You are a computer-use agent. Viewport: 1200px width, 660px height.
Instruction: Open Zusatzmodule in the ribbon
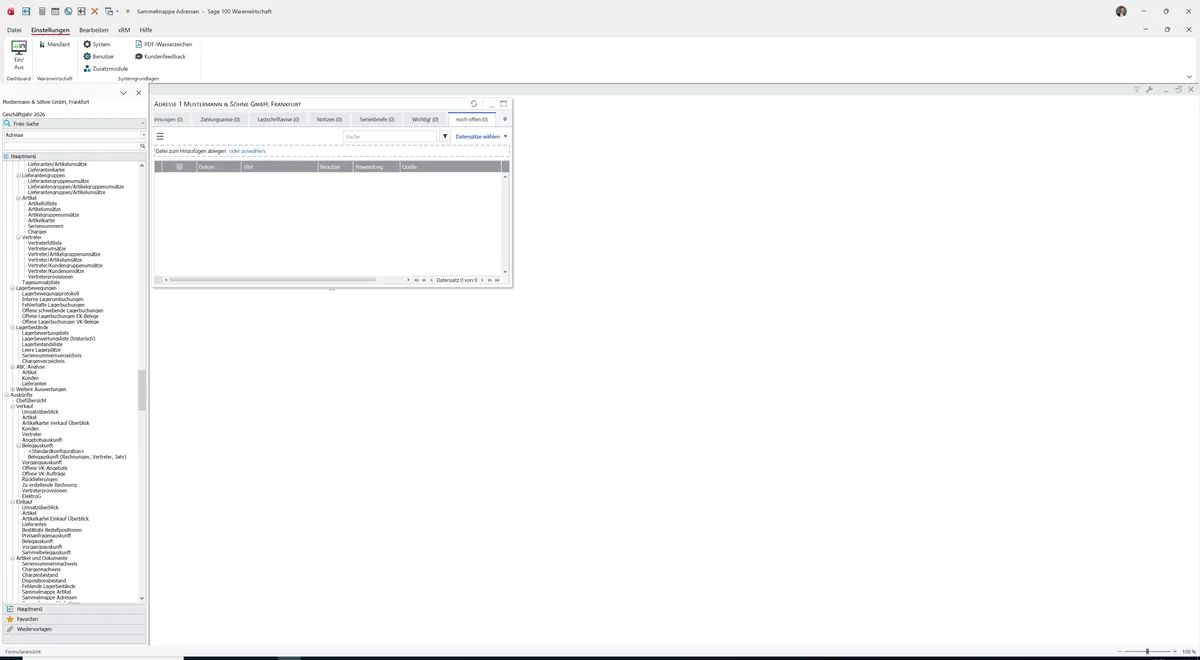click(x=106, y=69)
